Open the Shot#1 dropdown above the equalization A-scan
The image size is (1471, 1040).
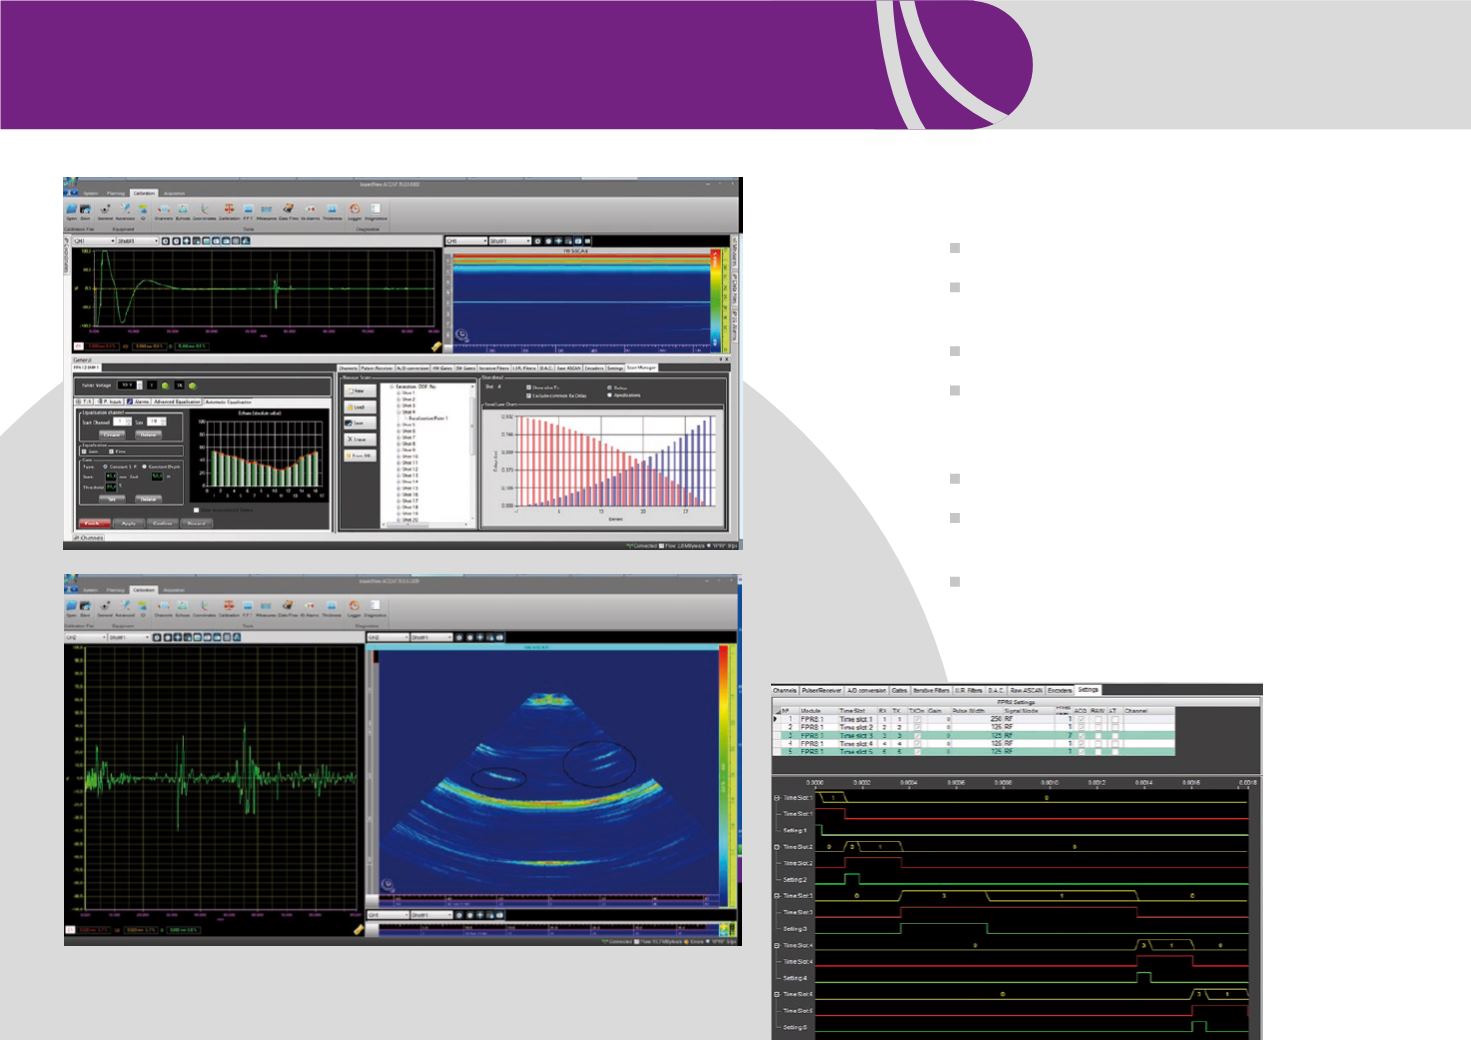(136, 241)
